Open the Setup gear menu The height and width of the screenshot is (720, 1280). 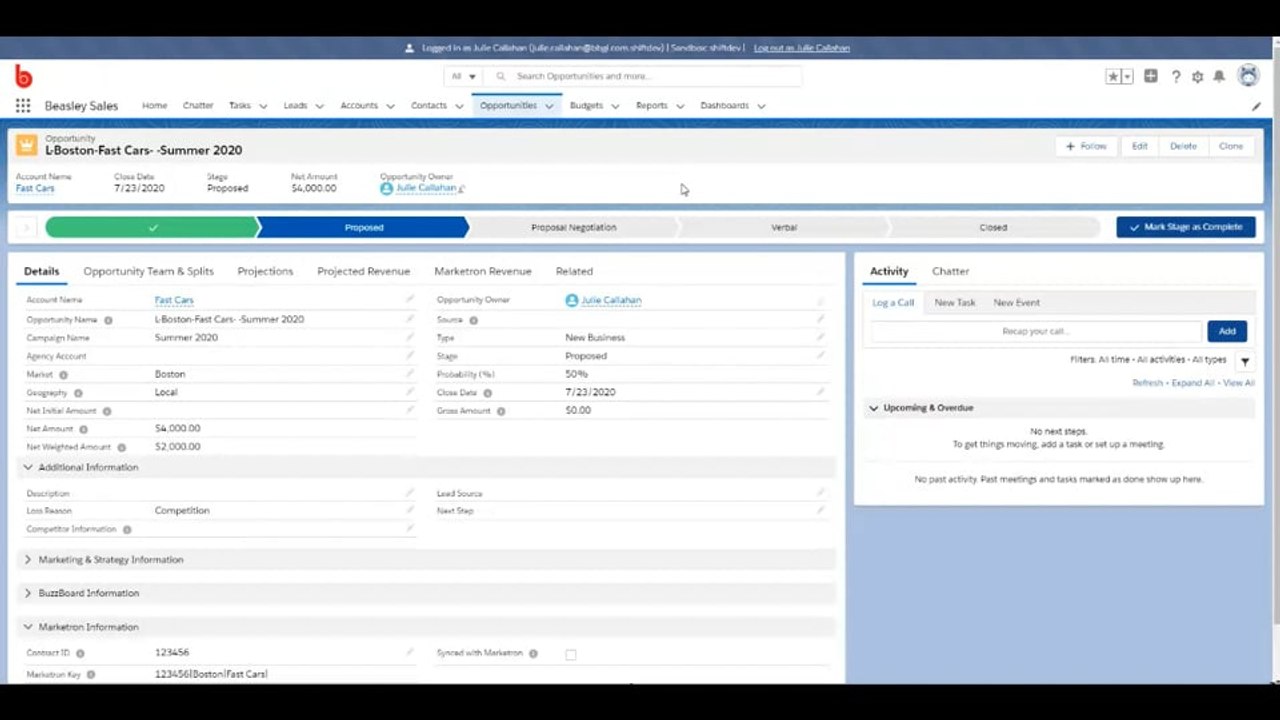(x=1198, y=76)
